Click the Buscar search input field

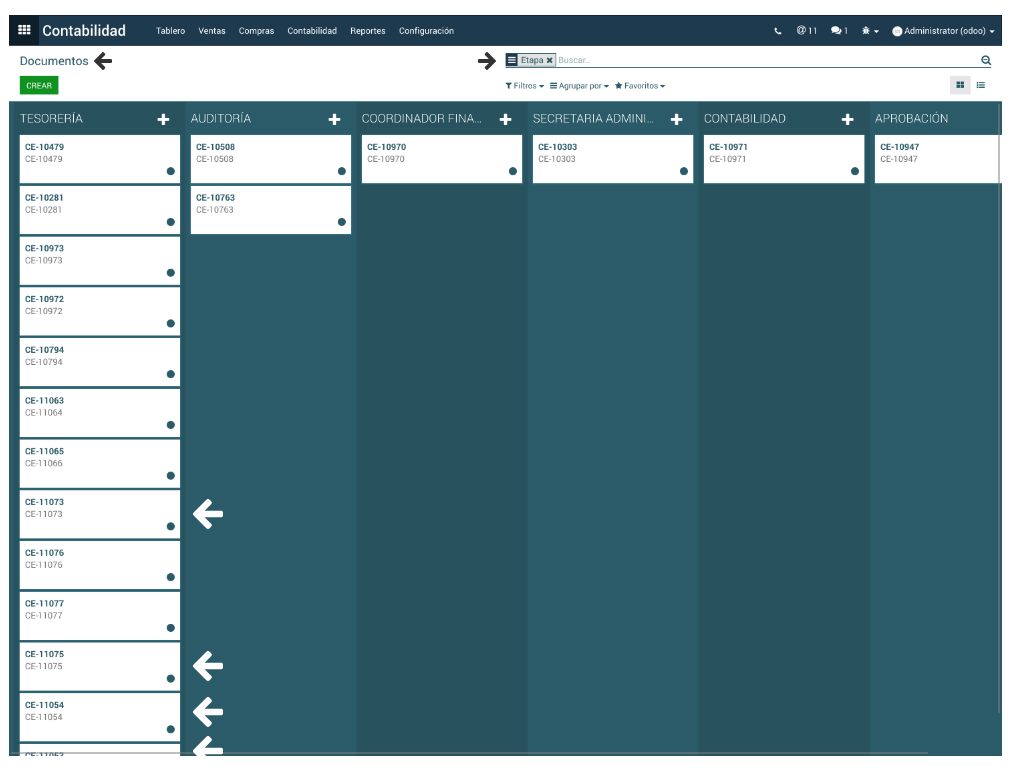point(760,61)
